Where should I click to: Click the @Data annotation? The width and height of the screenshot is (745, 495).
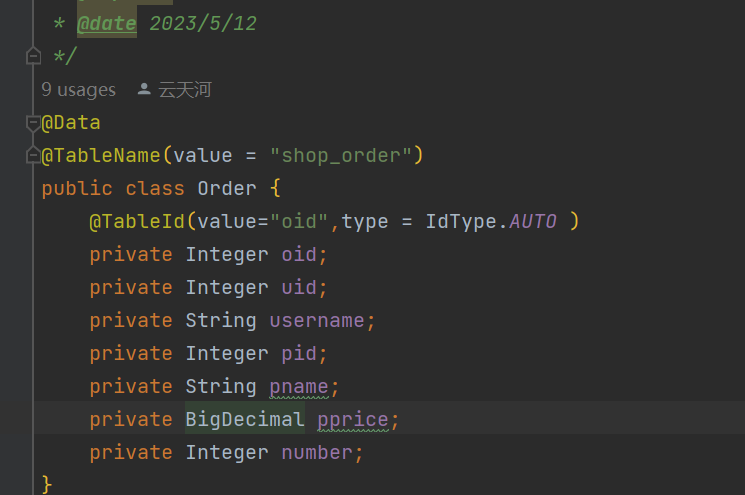pos(72,123)
